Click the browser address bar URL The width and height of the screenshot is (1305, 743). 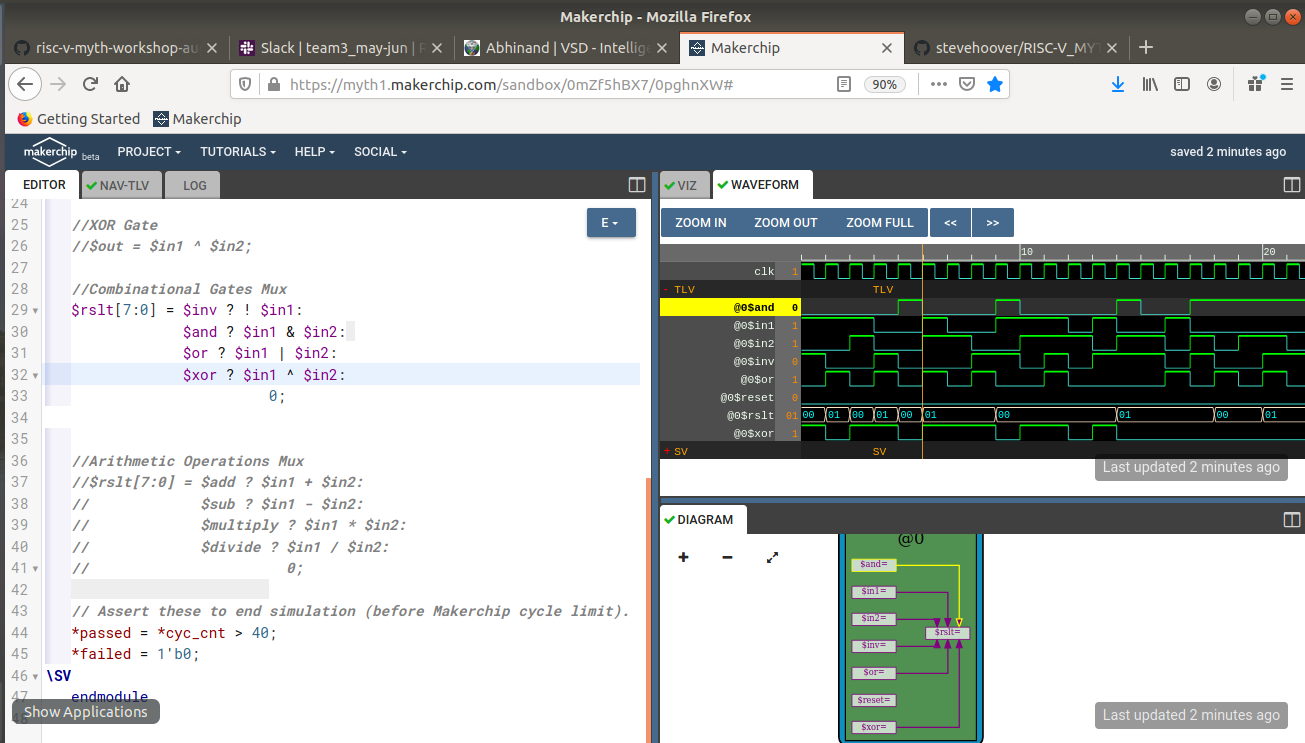[512, 85]
